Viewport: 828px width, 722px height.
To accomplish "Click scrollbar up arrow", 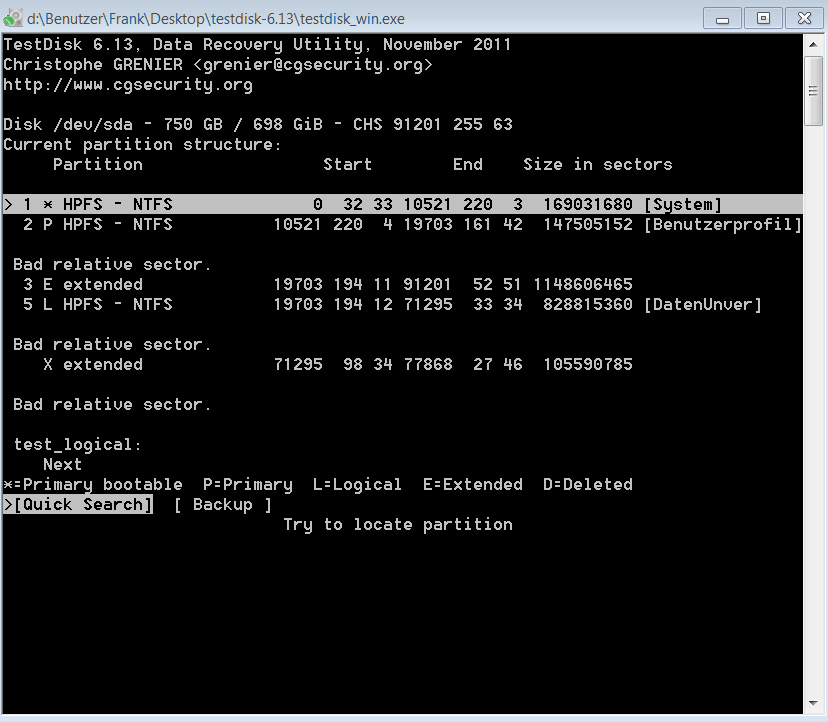I will click(813, 45).
